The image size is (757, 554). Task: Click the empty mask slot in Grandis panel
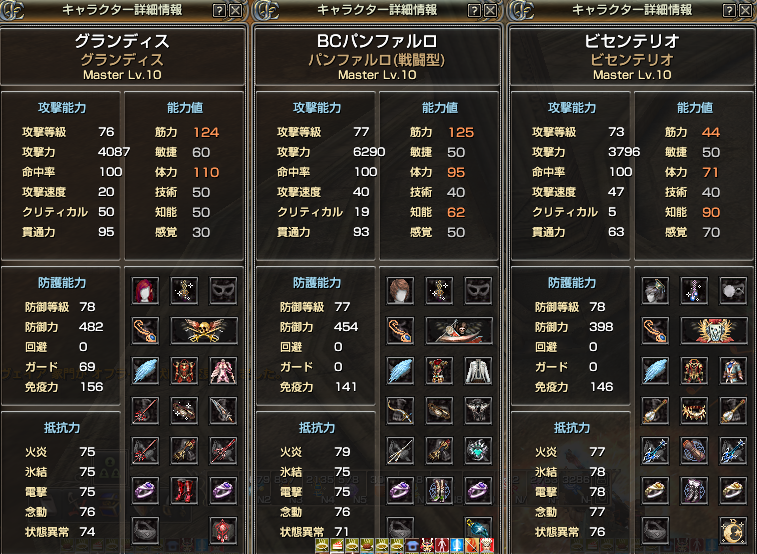pyautogui.click(x=223, y=291)
